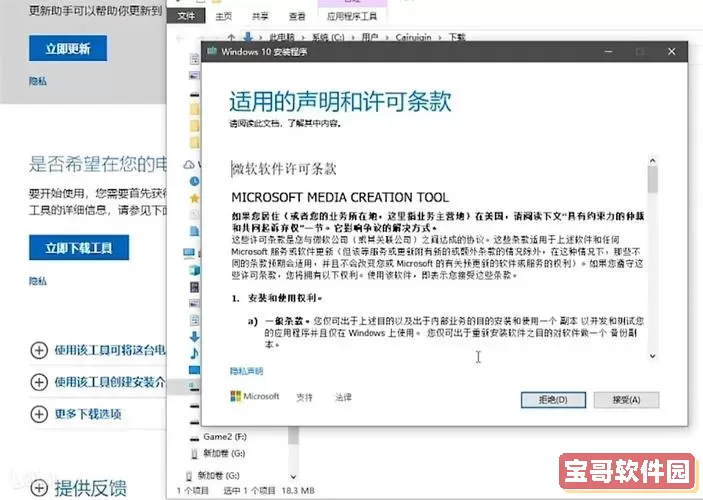
Task: Click the 接受(A) button
Action: [626, 400]
